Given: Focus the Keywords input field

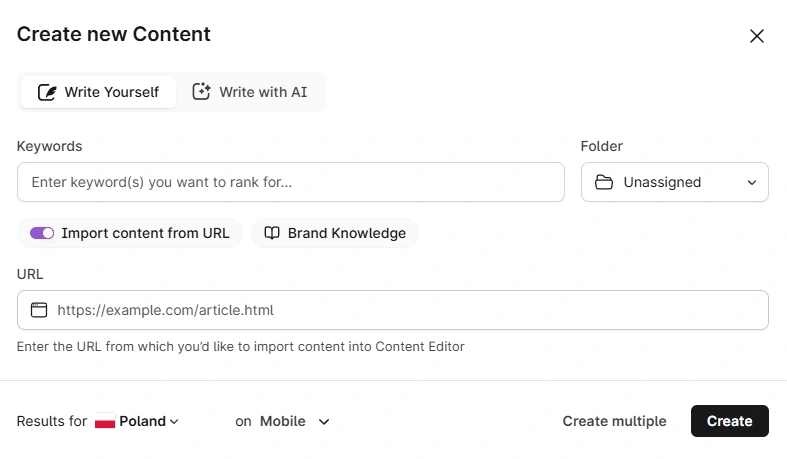Looking at the screenshot, I should point(290,182).
